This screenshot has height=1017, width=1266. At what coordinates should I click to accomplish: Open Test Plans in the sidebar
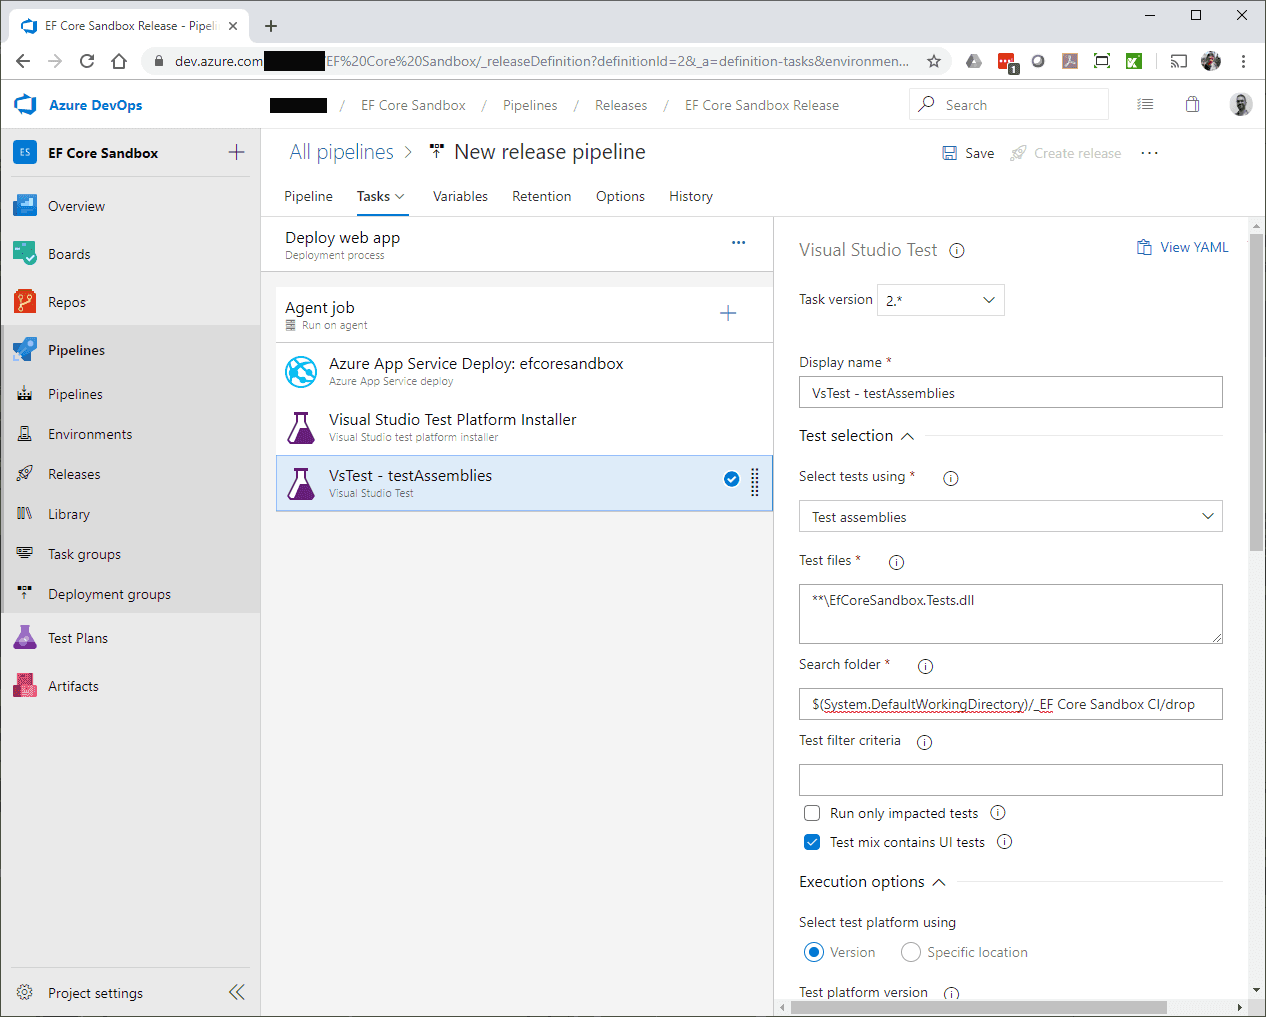[x=77, y=638]
